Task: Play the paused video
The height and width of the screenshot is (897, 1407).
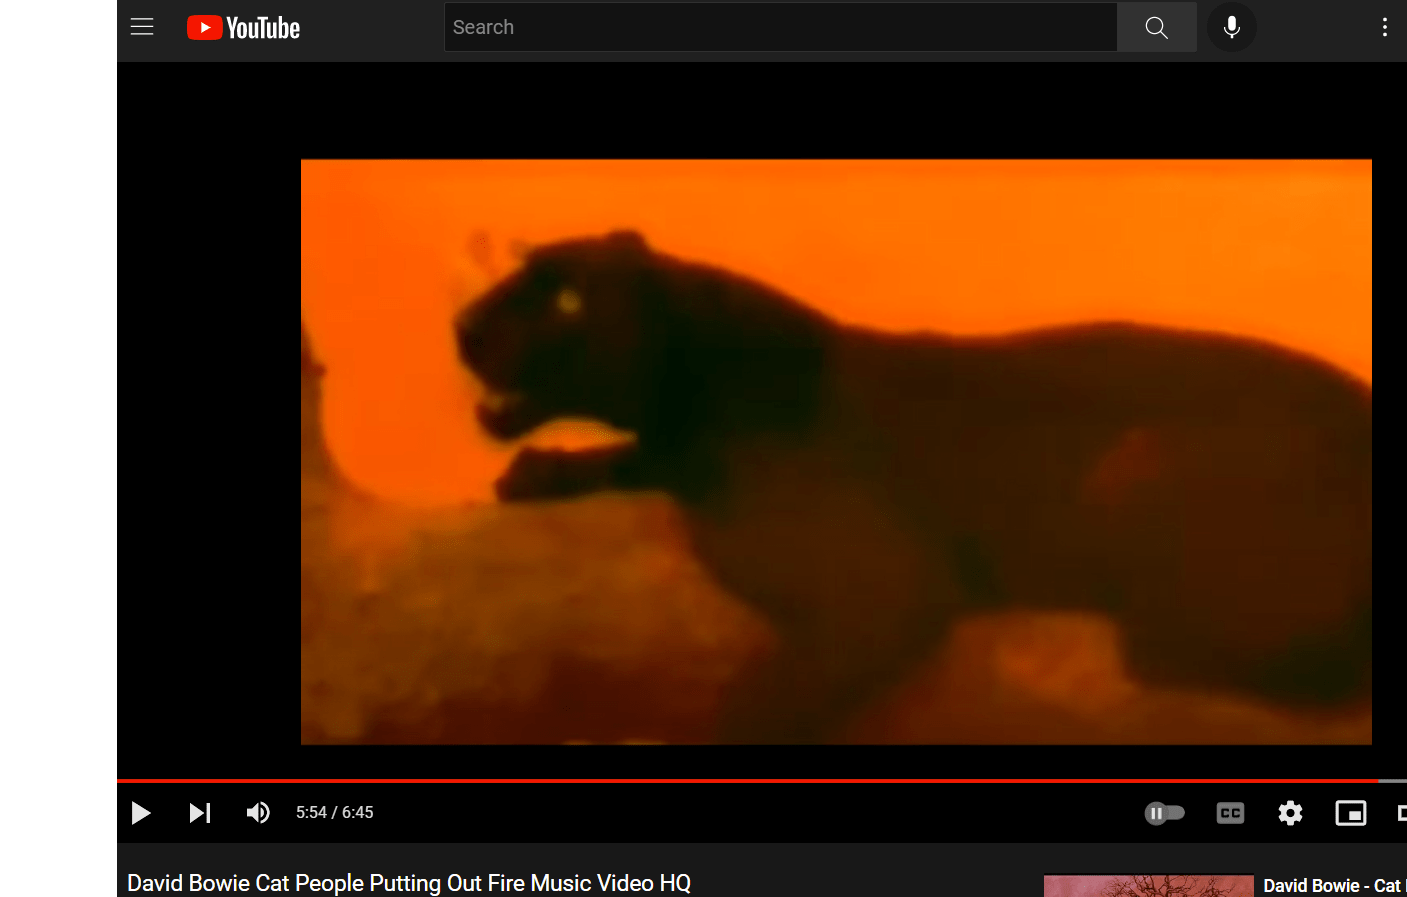Action: [141, 813]
